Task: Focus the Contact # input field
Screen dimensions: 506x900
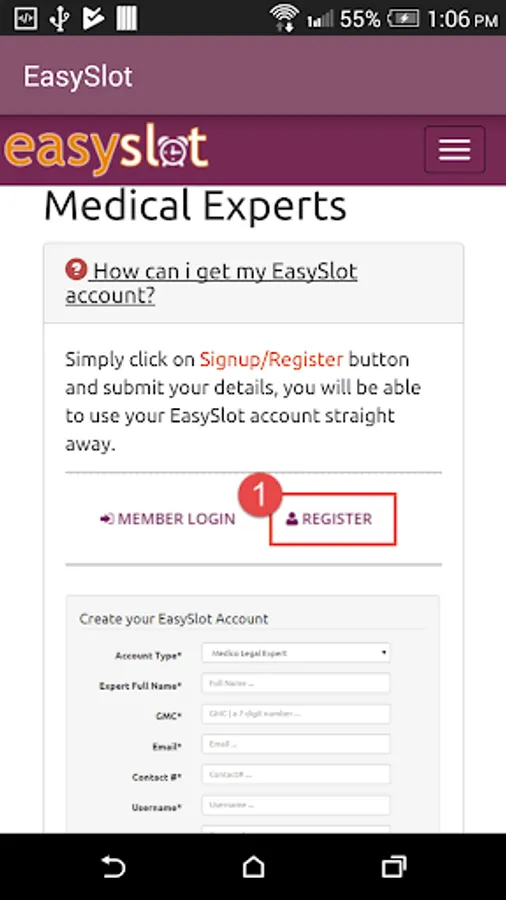Action: (x=295, y=774)
